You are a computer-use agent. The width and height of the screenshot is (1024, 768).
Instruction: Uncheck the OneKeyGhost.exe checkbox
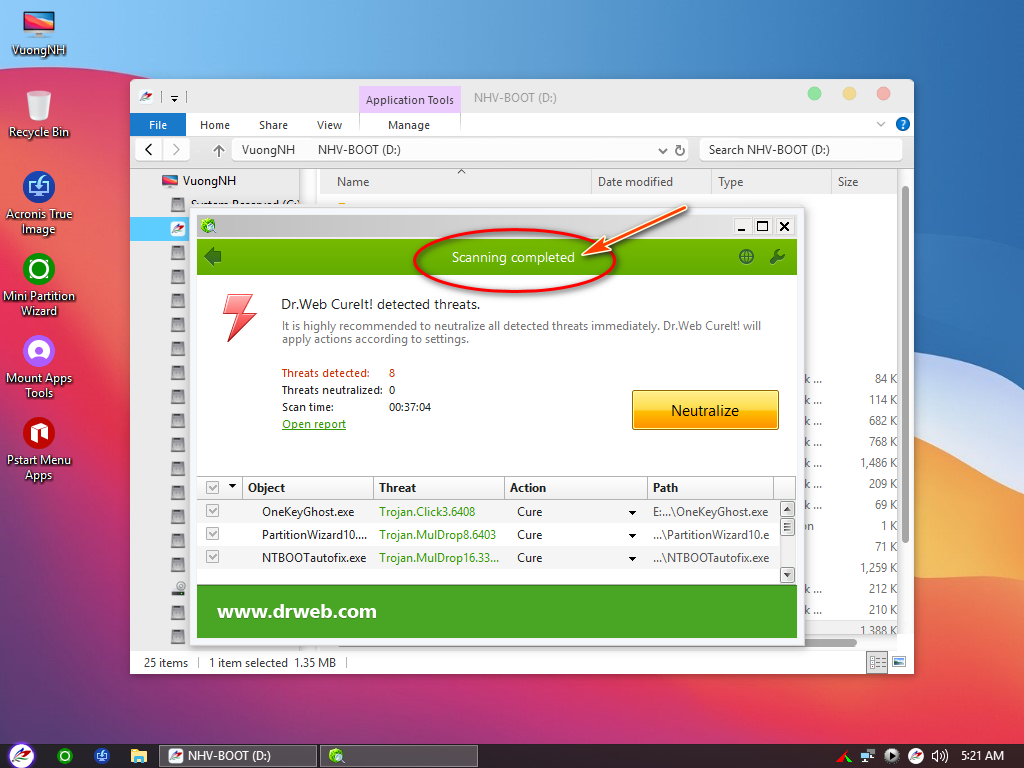212,511
